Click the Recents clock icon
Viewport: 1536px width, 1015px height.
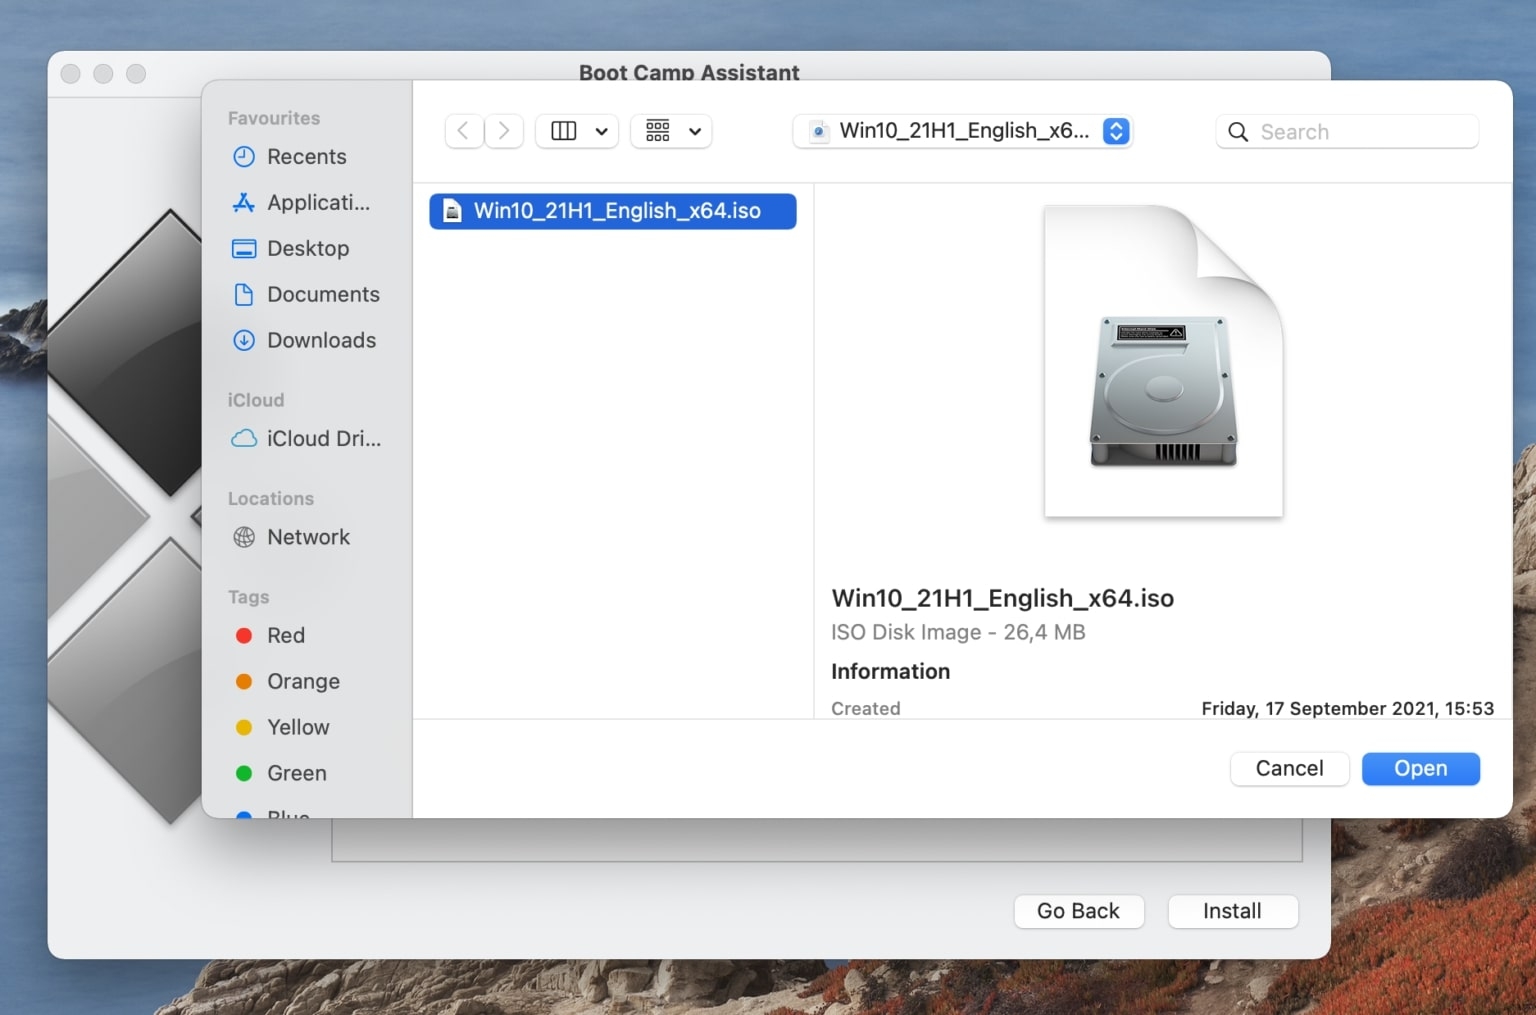244,157
